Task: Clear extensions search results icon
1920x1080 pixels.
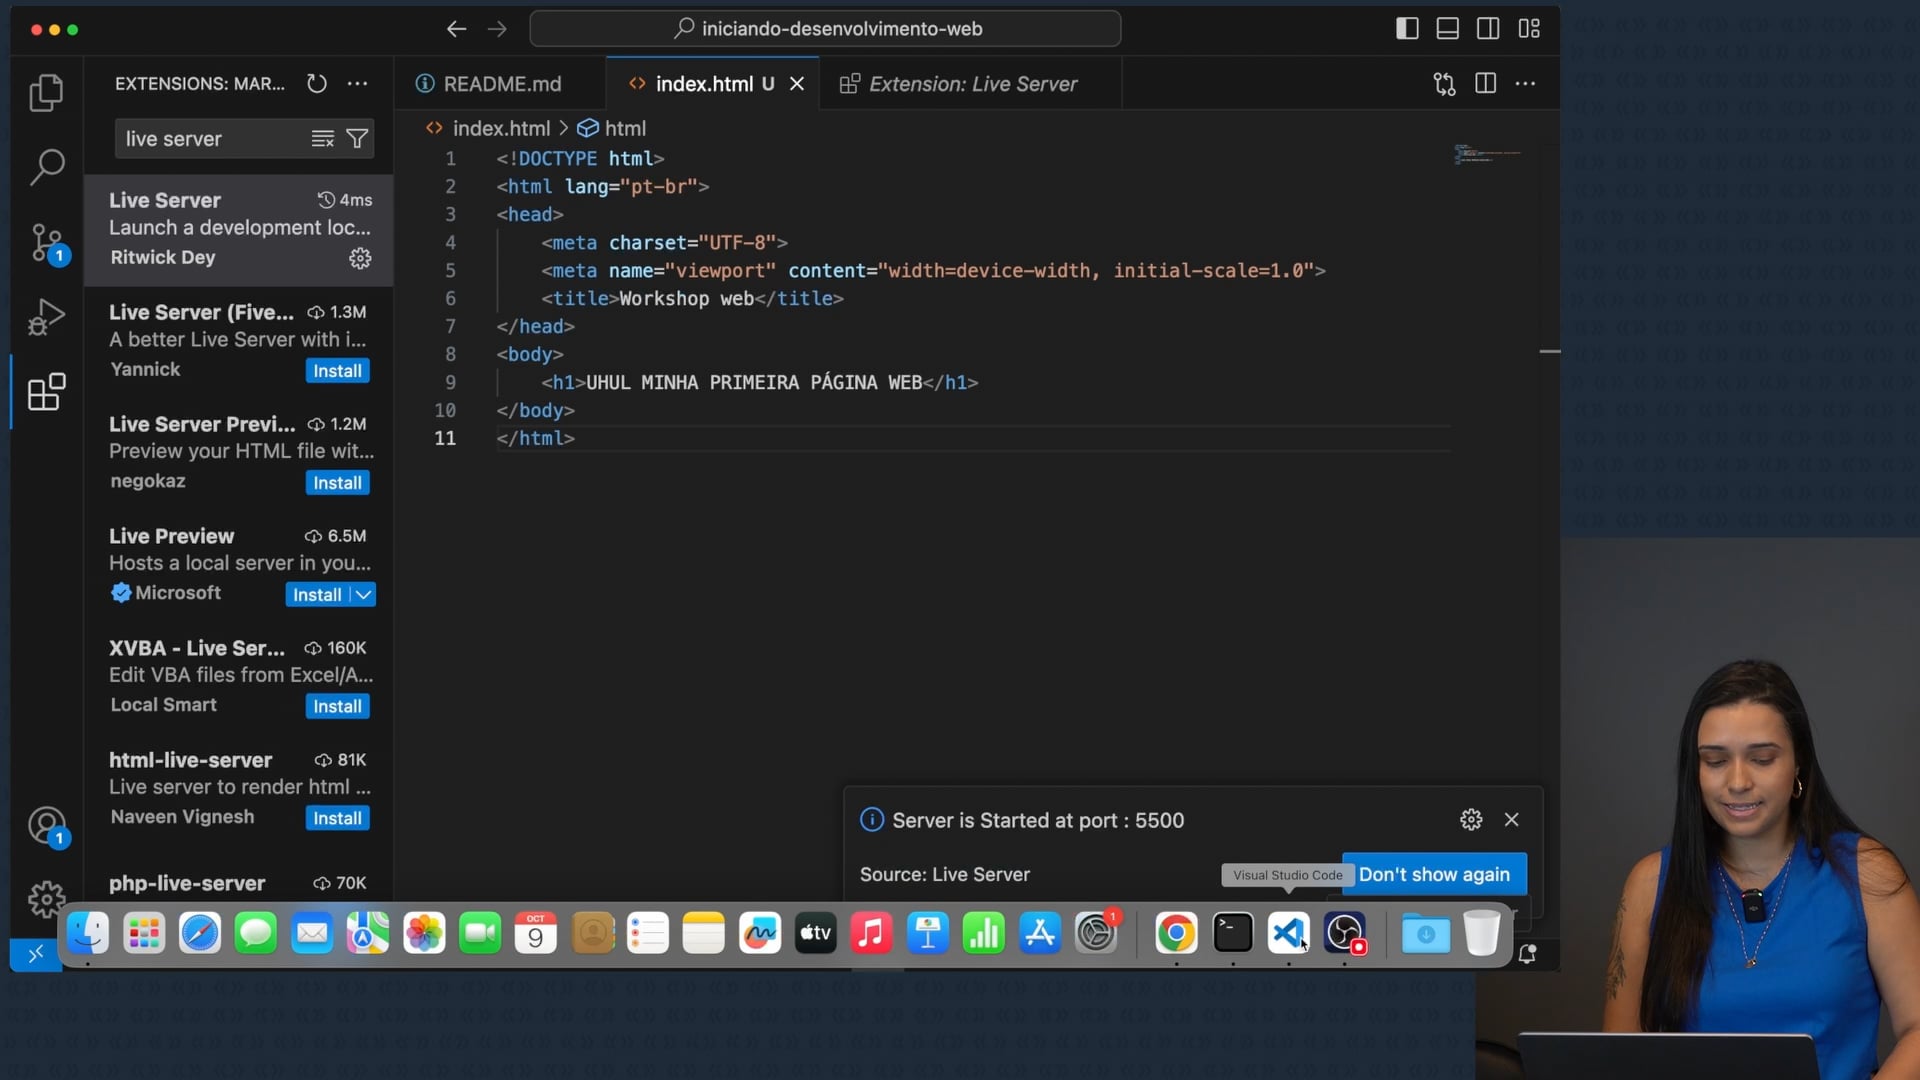Action: pos(322,139)
